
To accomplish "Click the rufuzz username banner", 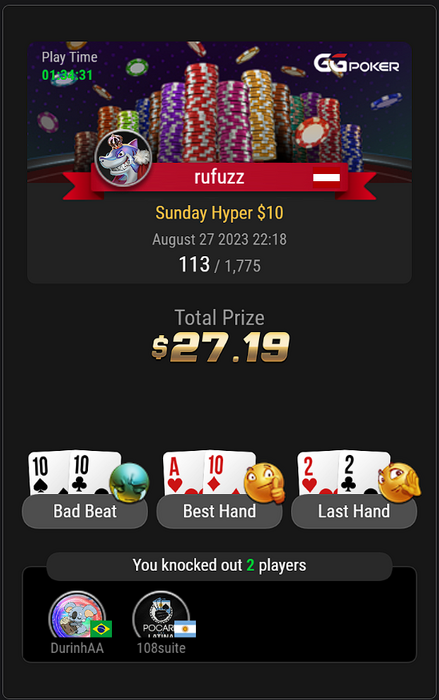I will (x=219, y=178).
